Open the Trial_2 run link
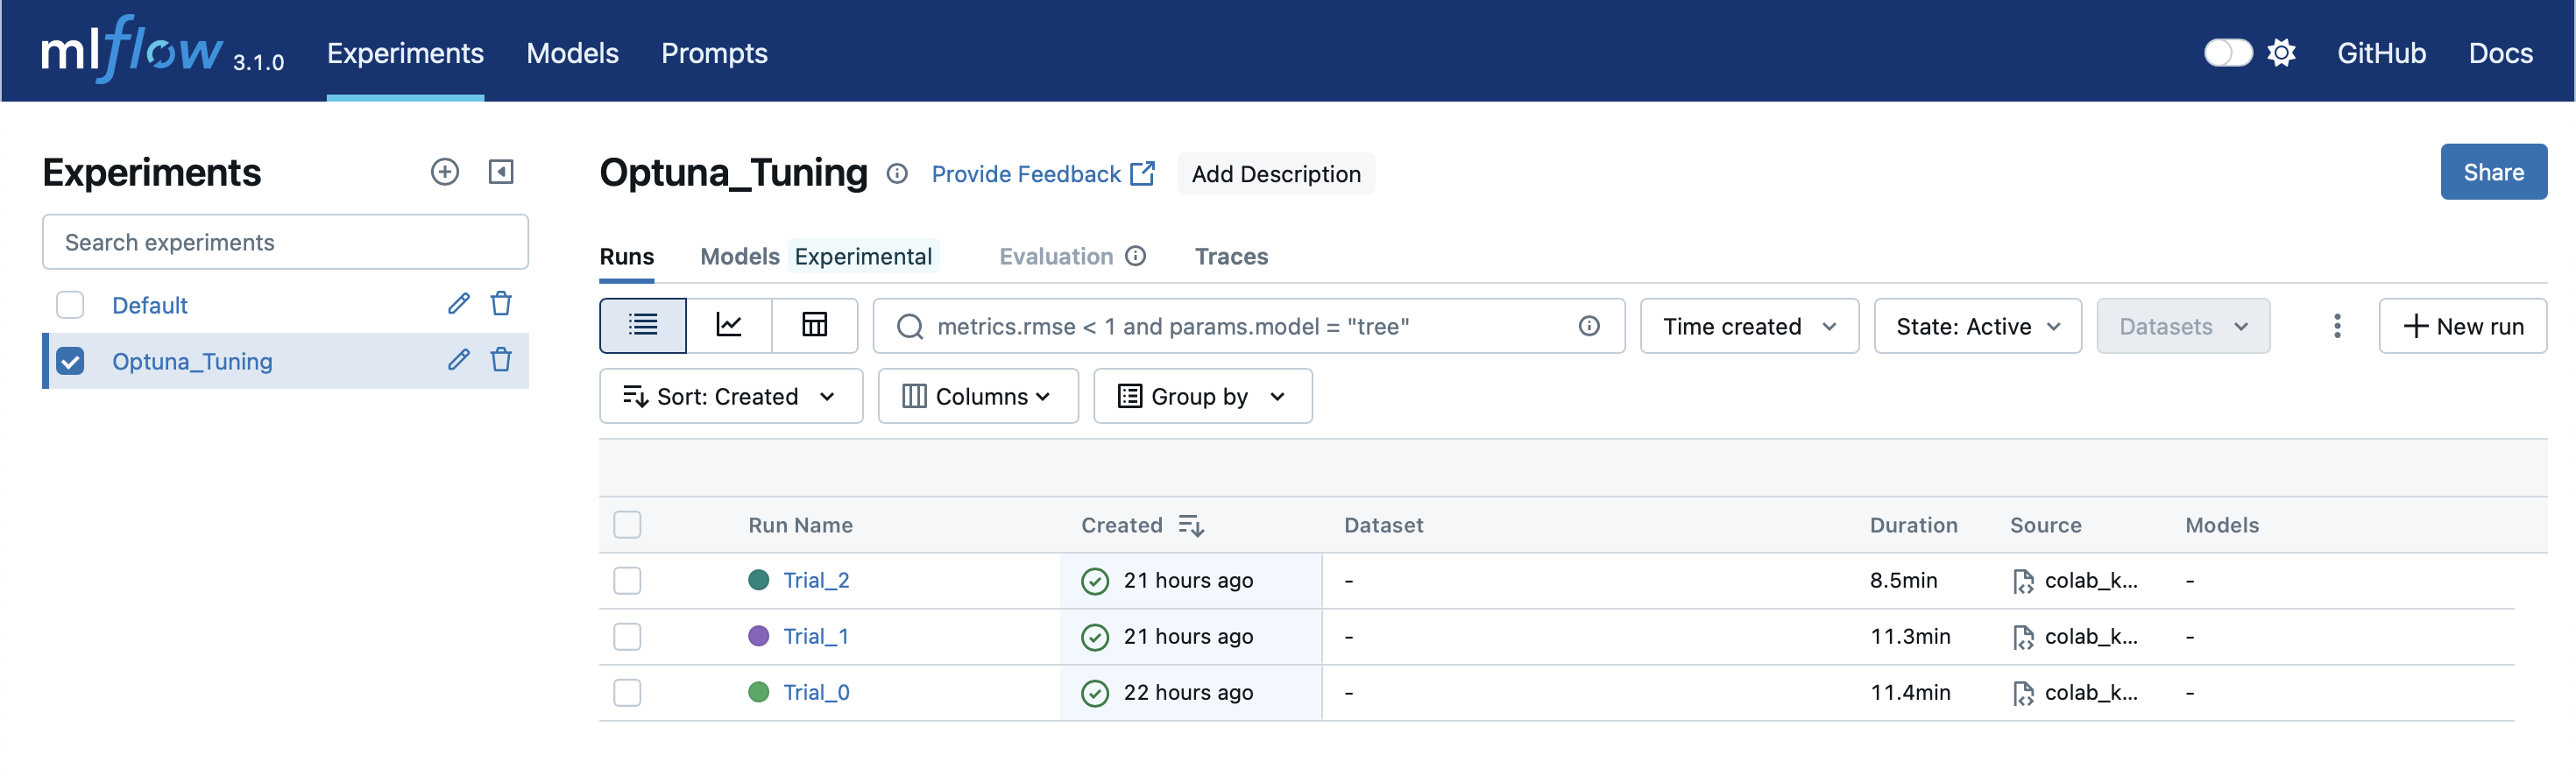2576x776 pixels. 816,581
